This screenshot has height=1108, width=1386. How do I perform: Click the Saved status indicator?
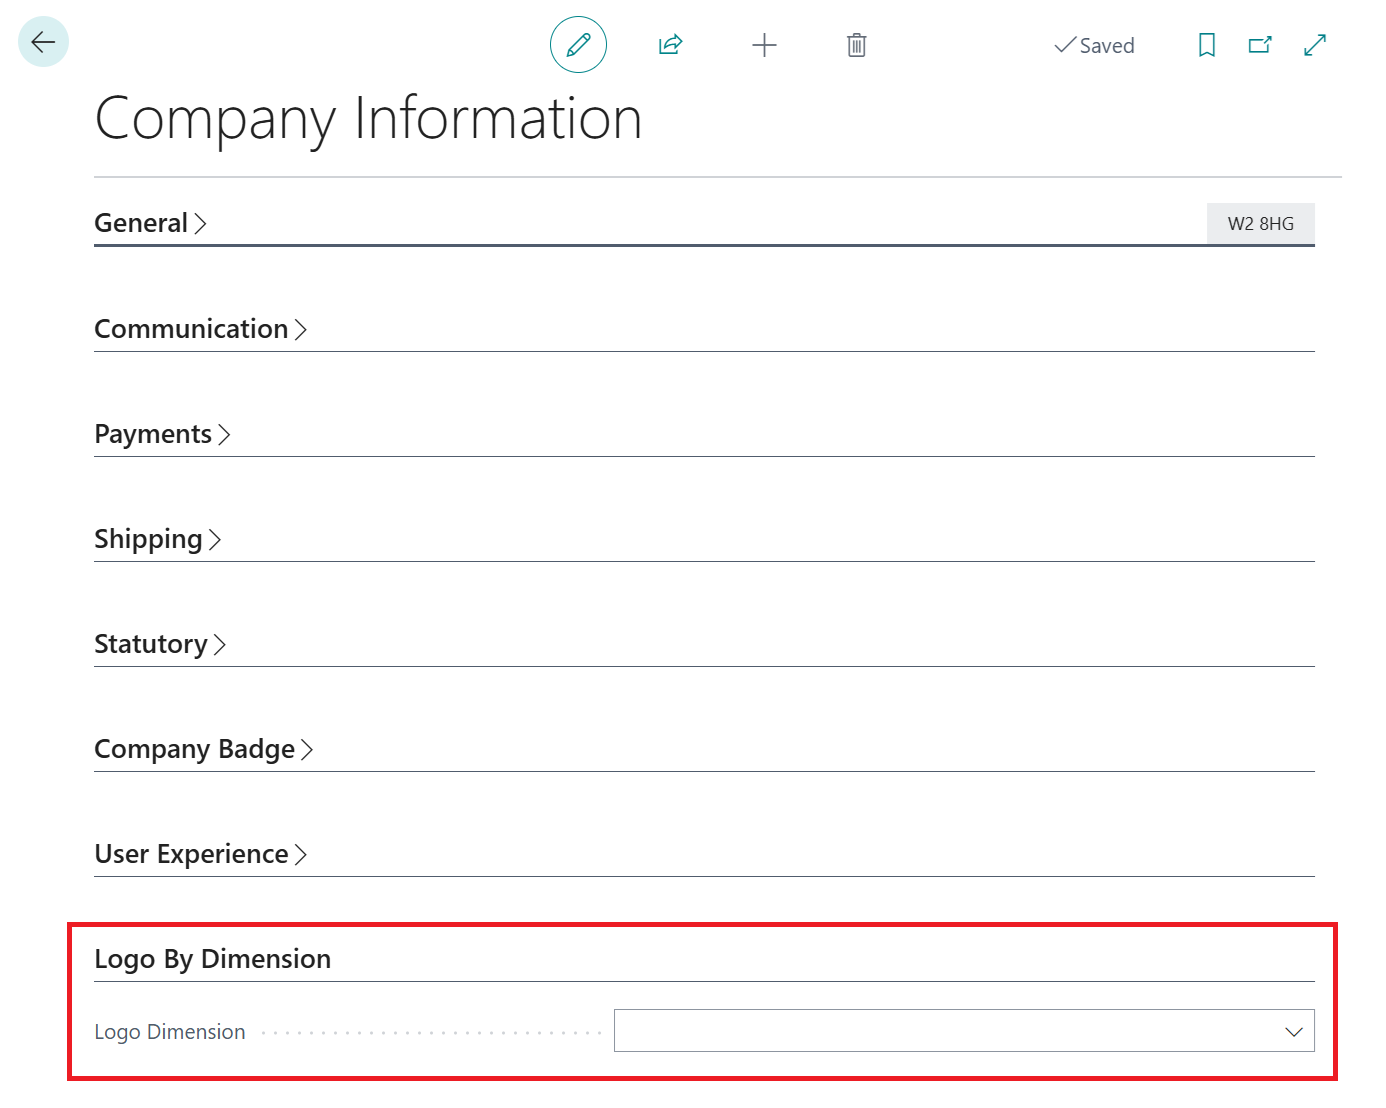coord(1094,46)
